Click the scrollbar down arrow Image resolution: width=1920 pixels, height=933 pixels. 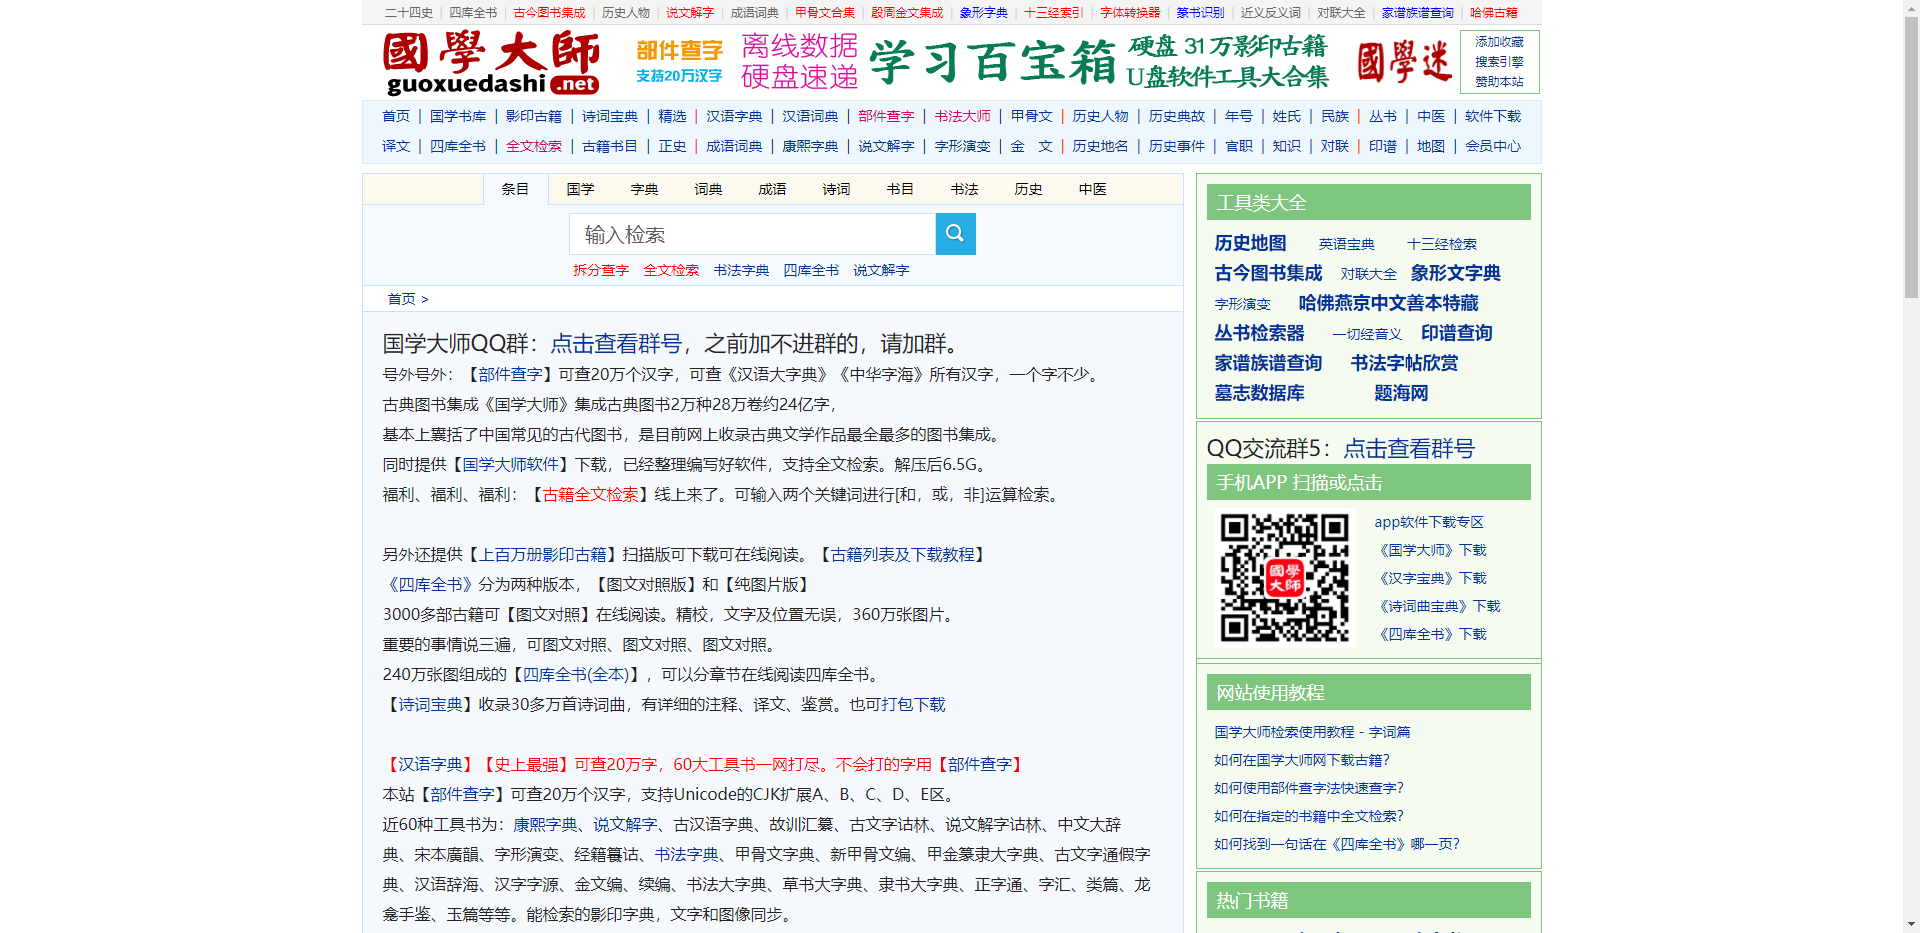(1912, 924)
